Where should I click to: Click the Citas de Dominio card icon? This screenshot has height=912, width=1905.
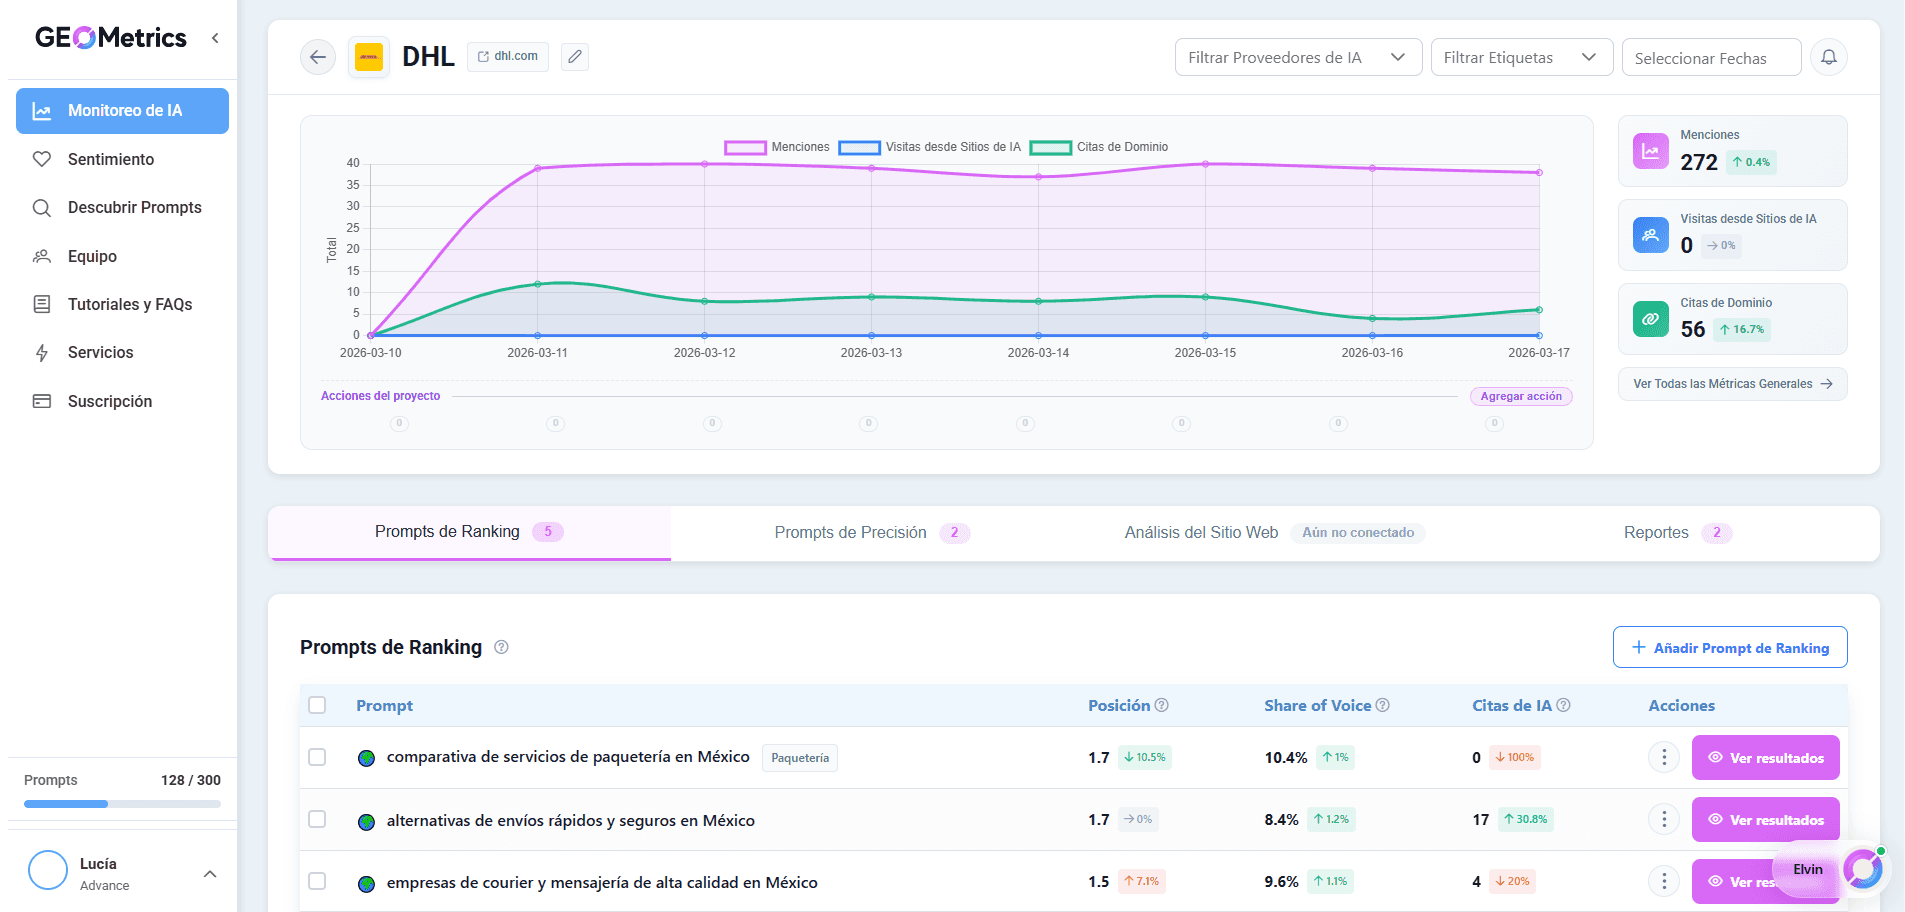point(1651,319)
